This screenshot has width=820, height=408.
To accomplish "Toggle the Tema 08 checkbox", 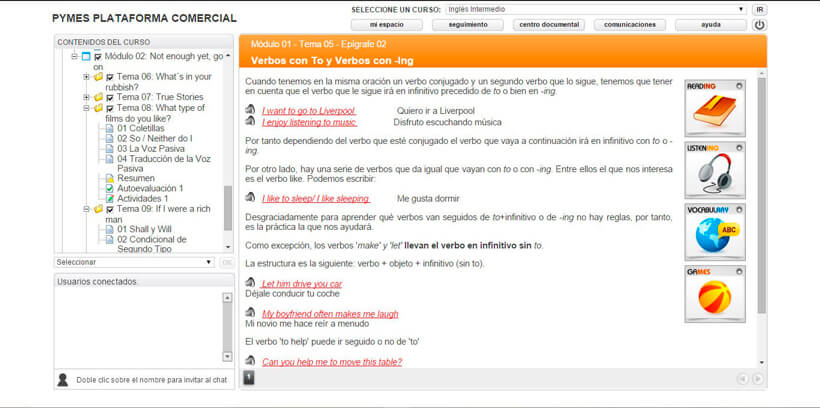I will (110, 109).
